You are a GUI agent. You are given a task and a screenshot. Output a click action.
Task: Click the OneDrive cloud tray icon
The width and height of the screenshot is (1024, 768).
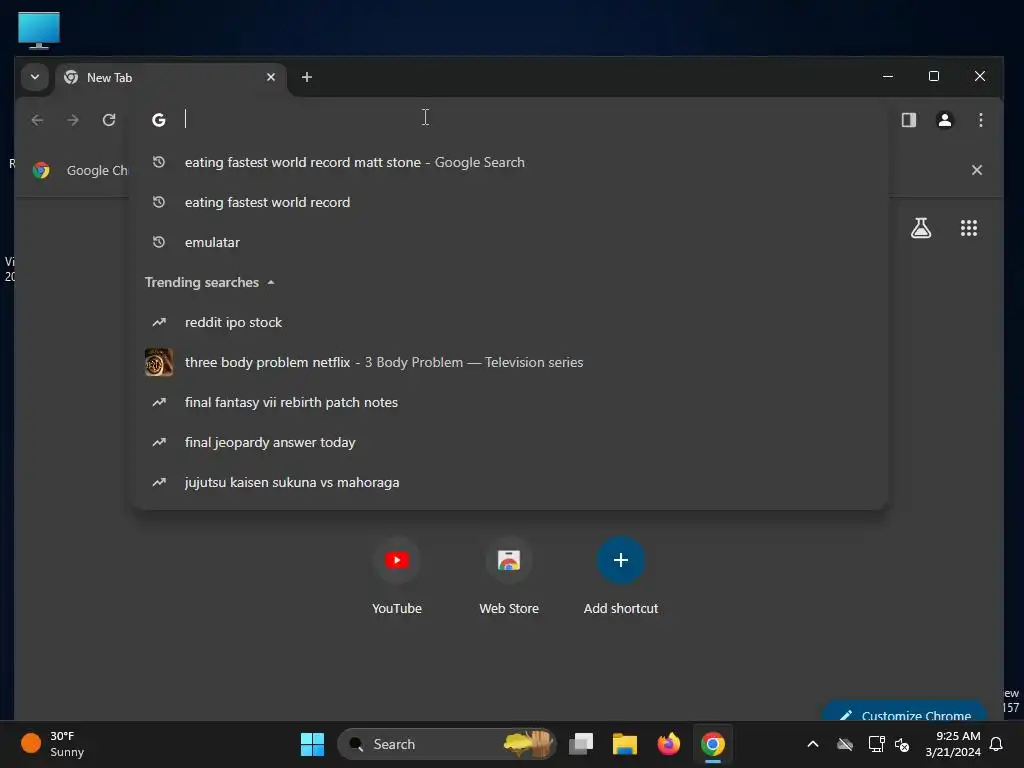(844, 744)
